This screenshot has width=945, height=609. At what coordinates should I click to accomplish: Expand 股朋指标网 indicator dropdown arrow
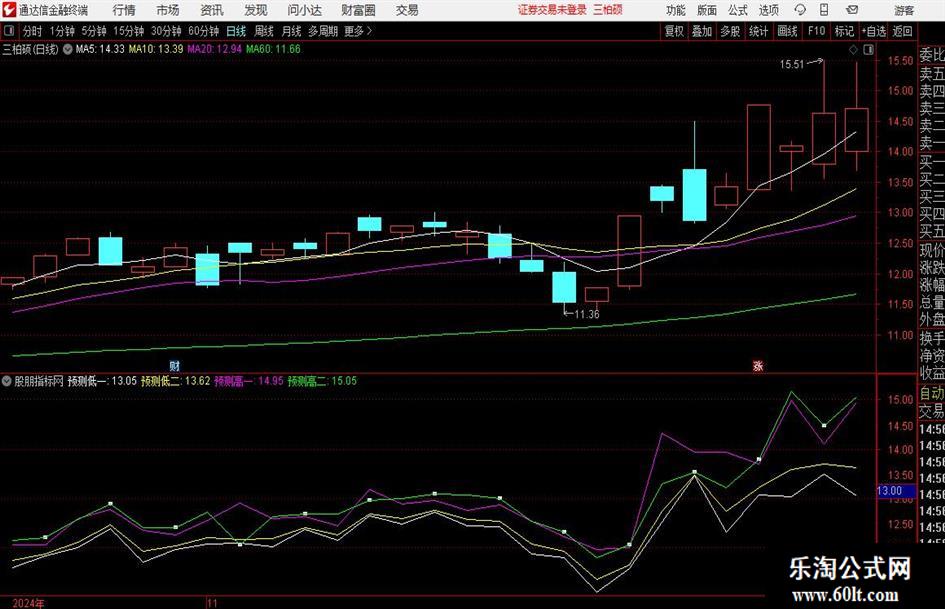[x=7, y=381]
